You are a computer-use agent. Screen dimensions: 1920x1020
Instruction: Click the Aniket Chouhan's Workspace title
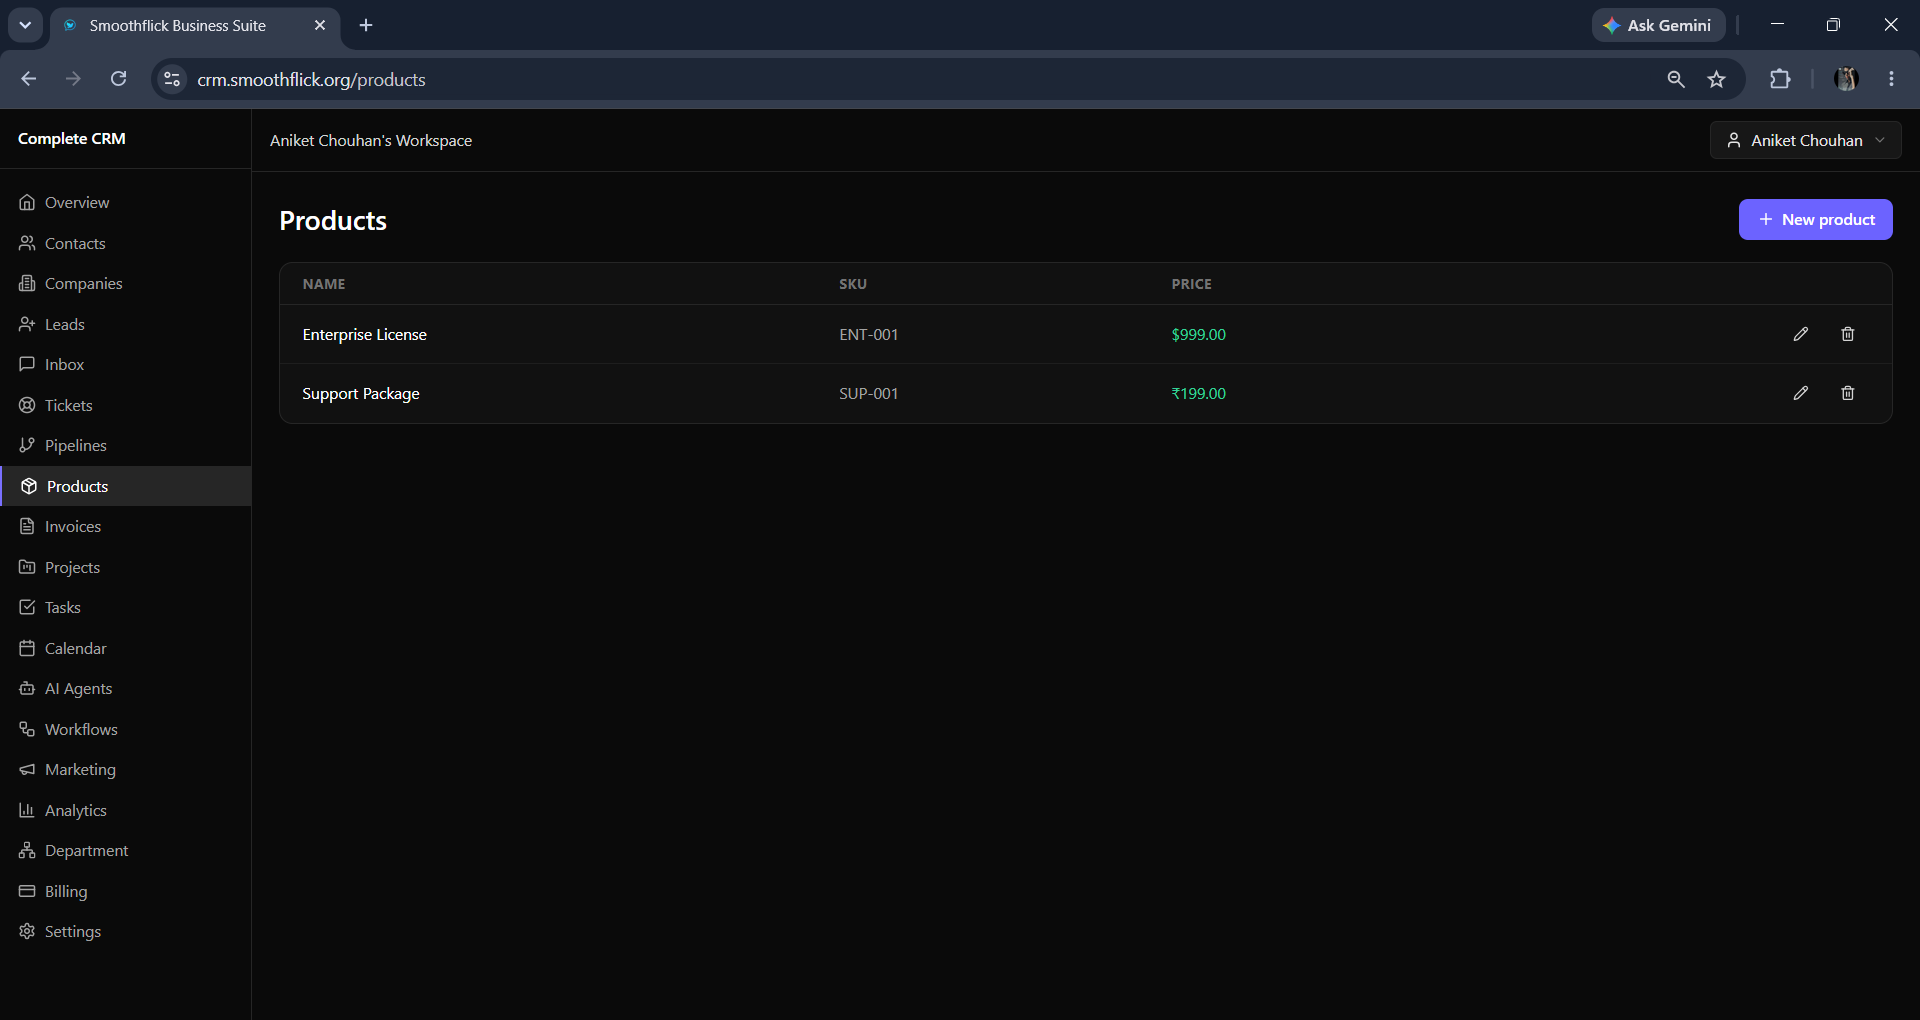click(x=371, y=141)
